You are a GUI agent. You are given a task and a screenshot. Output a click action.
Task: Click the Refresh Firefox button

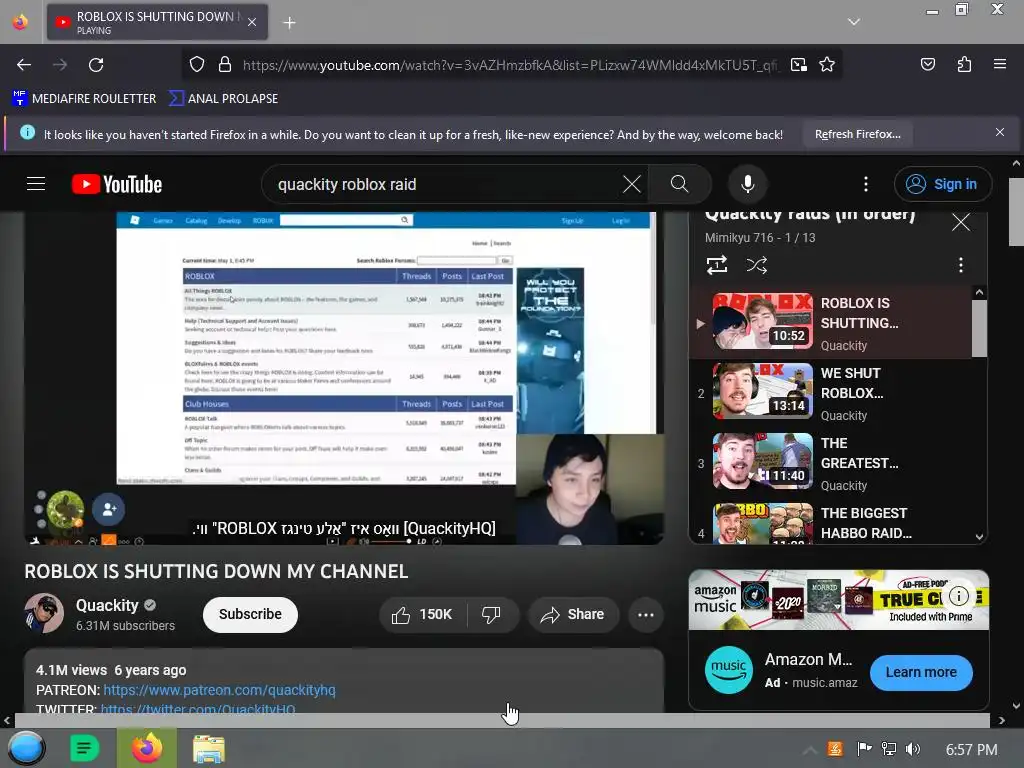857,134
